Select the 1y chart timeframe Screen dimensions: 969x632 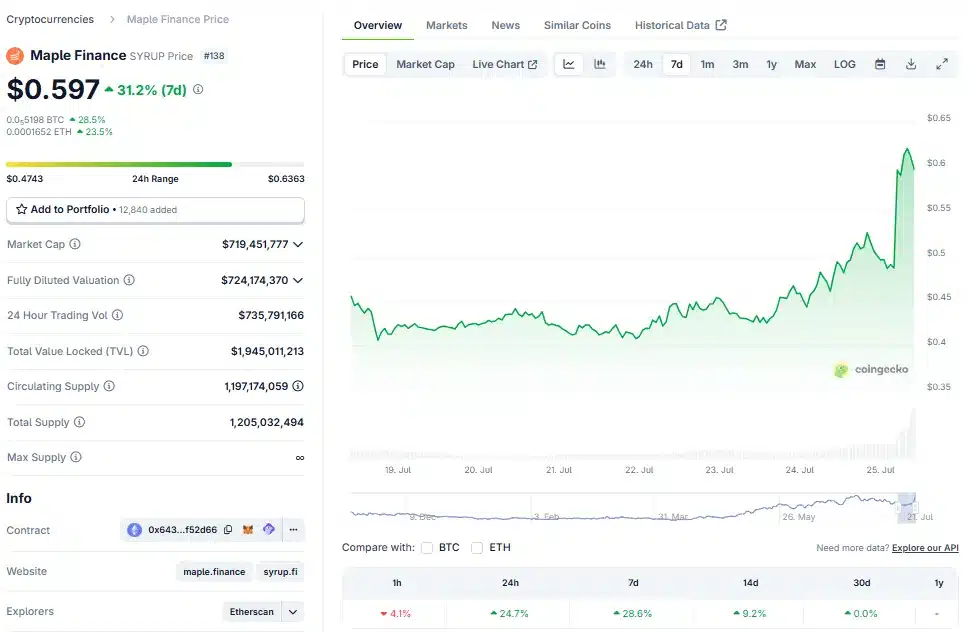click(x=772, y=64)
